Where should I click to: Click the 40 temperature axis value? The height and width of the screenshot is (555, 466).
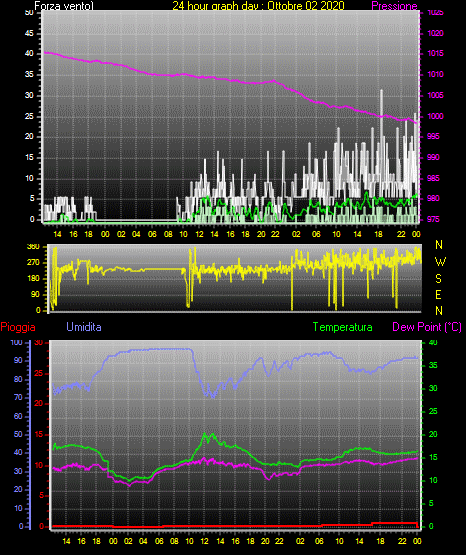pos(433,342)
